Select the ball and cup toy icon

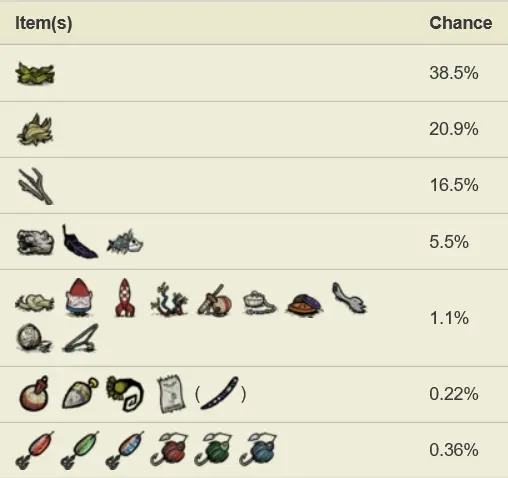tap(214, 300)
